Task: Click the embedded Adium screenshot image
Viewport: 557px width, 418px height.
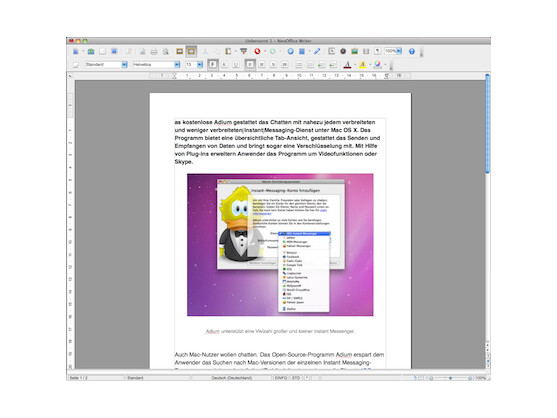Action: click(280, 245)
